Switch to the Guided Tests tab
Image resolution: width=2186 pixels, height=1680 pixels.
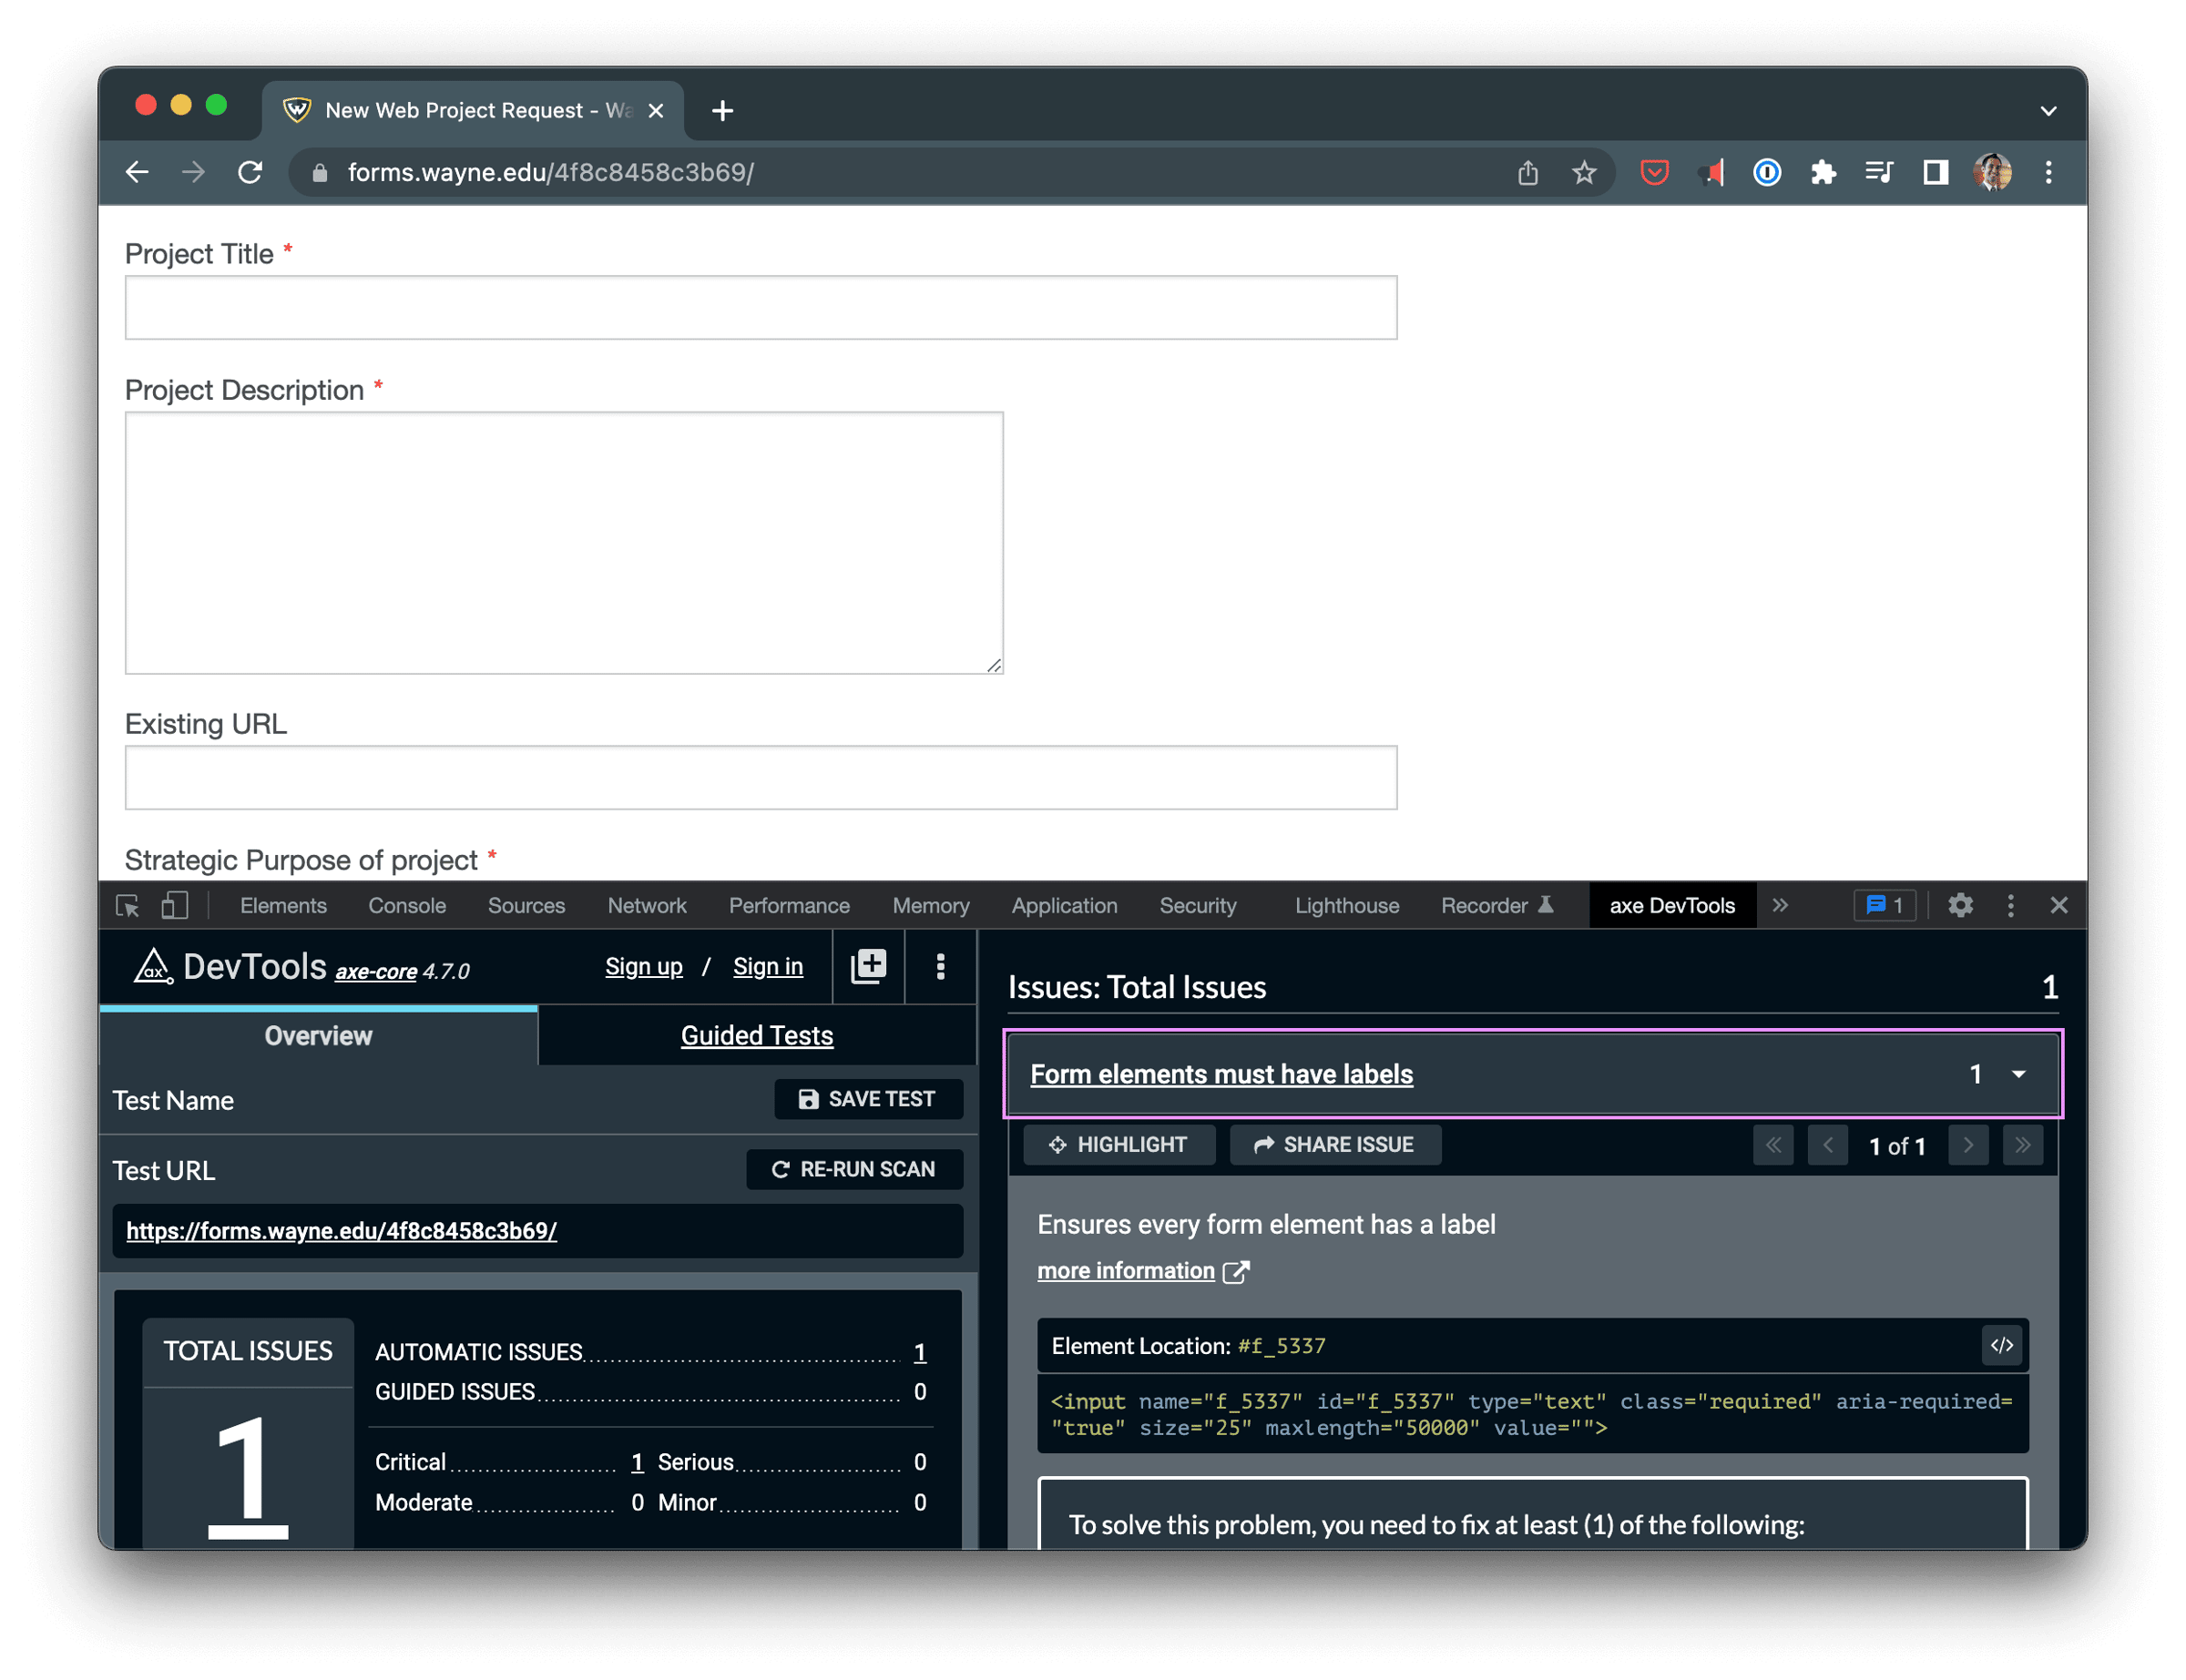pyautogui.click(x=757, y=1035)
